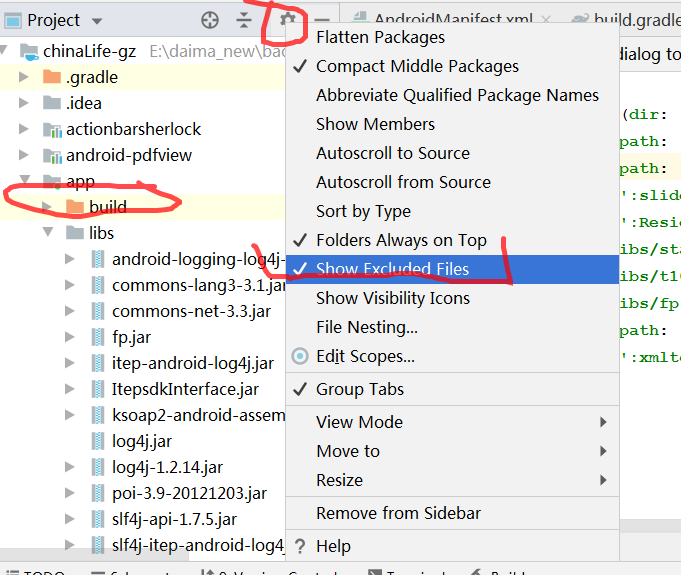Click the actionbarsherlock module icon

tap(53, 129)
